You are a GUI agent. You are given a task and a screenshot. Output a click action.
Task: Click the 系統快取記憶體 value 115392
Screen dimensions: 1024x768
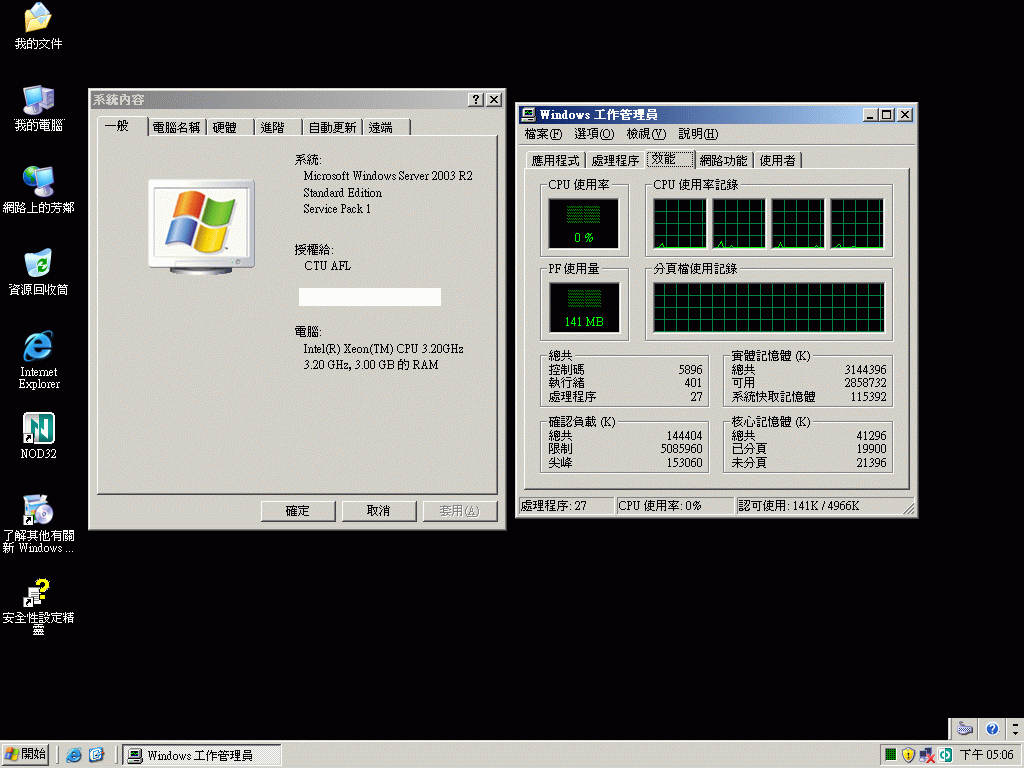coord(869,396)
